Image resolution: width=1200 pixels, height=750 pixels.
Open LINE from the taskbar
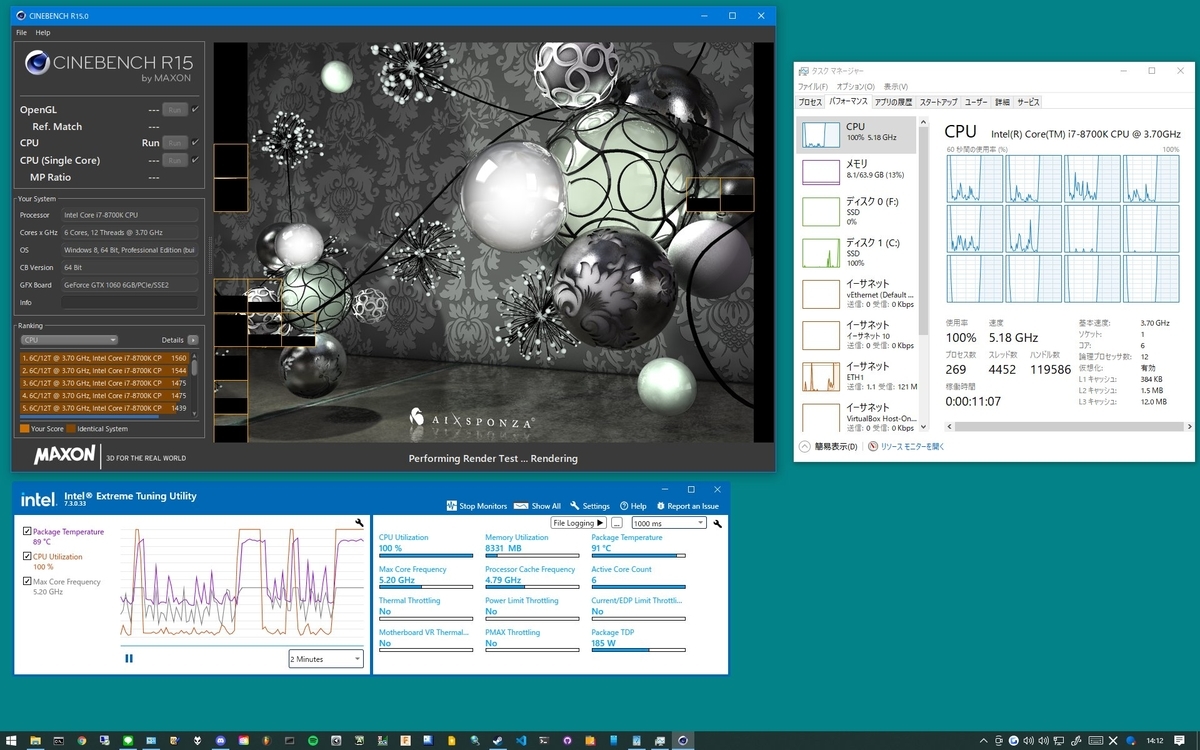point(128,741)
